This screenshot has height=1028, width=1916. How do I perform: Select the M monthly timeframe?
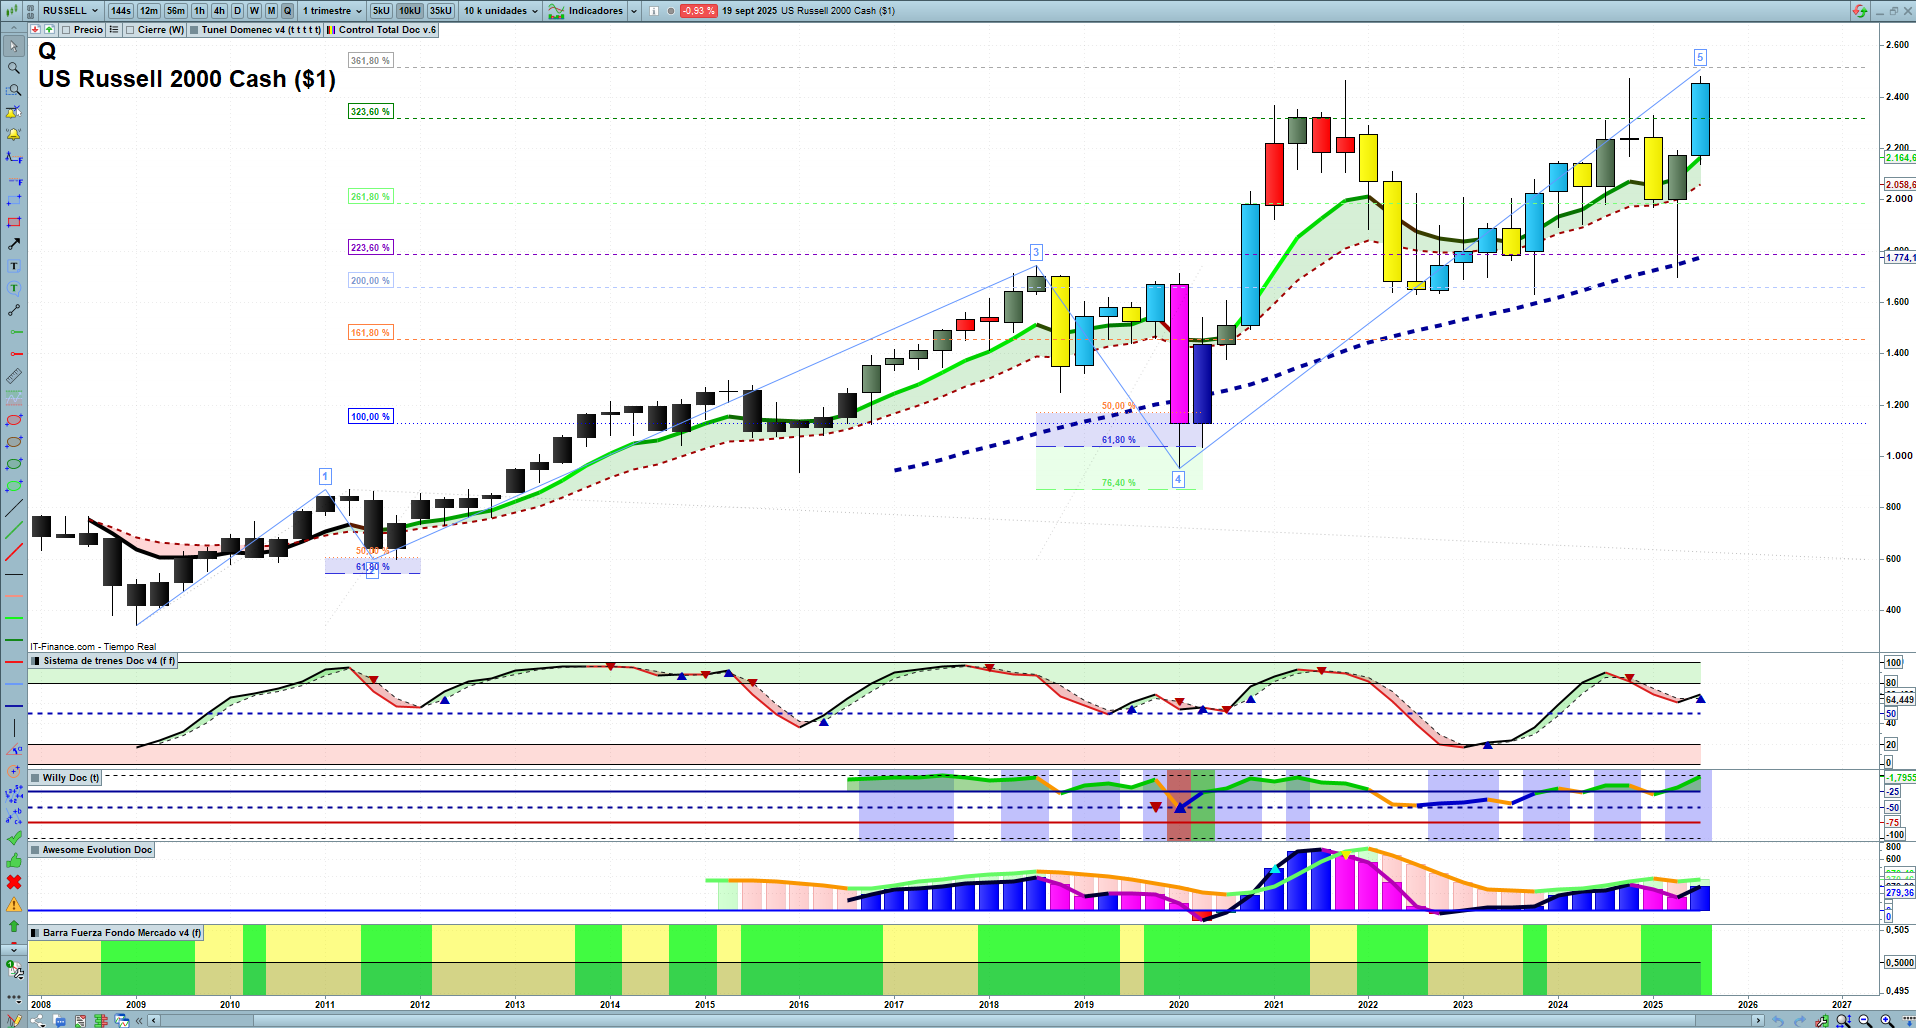(x=271, y=11)
